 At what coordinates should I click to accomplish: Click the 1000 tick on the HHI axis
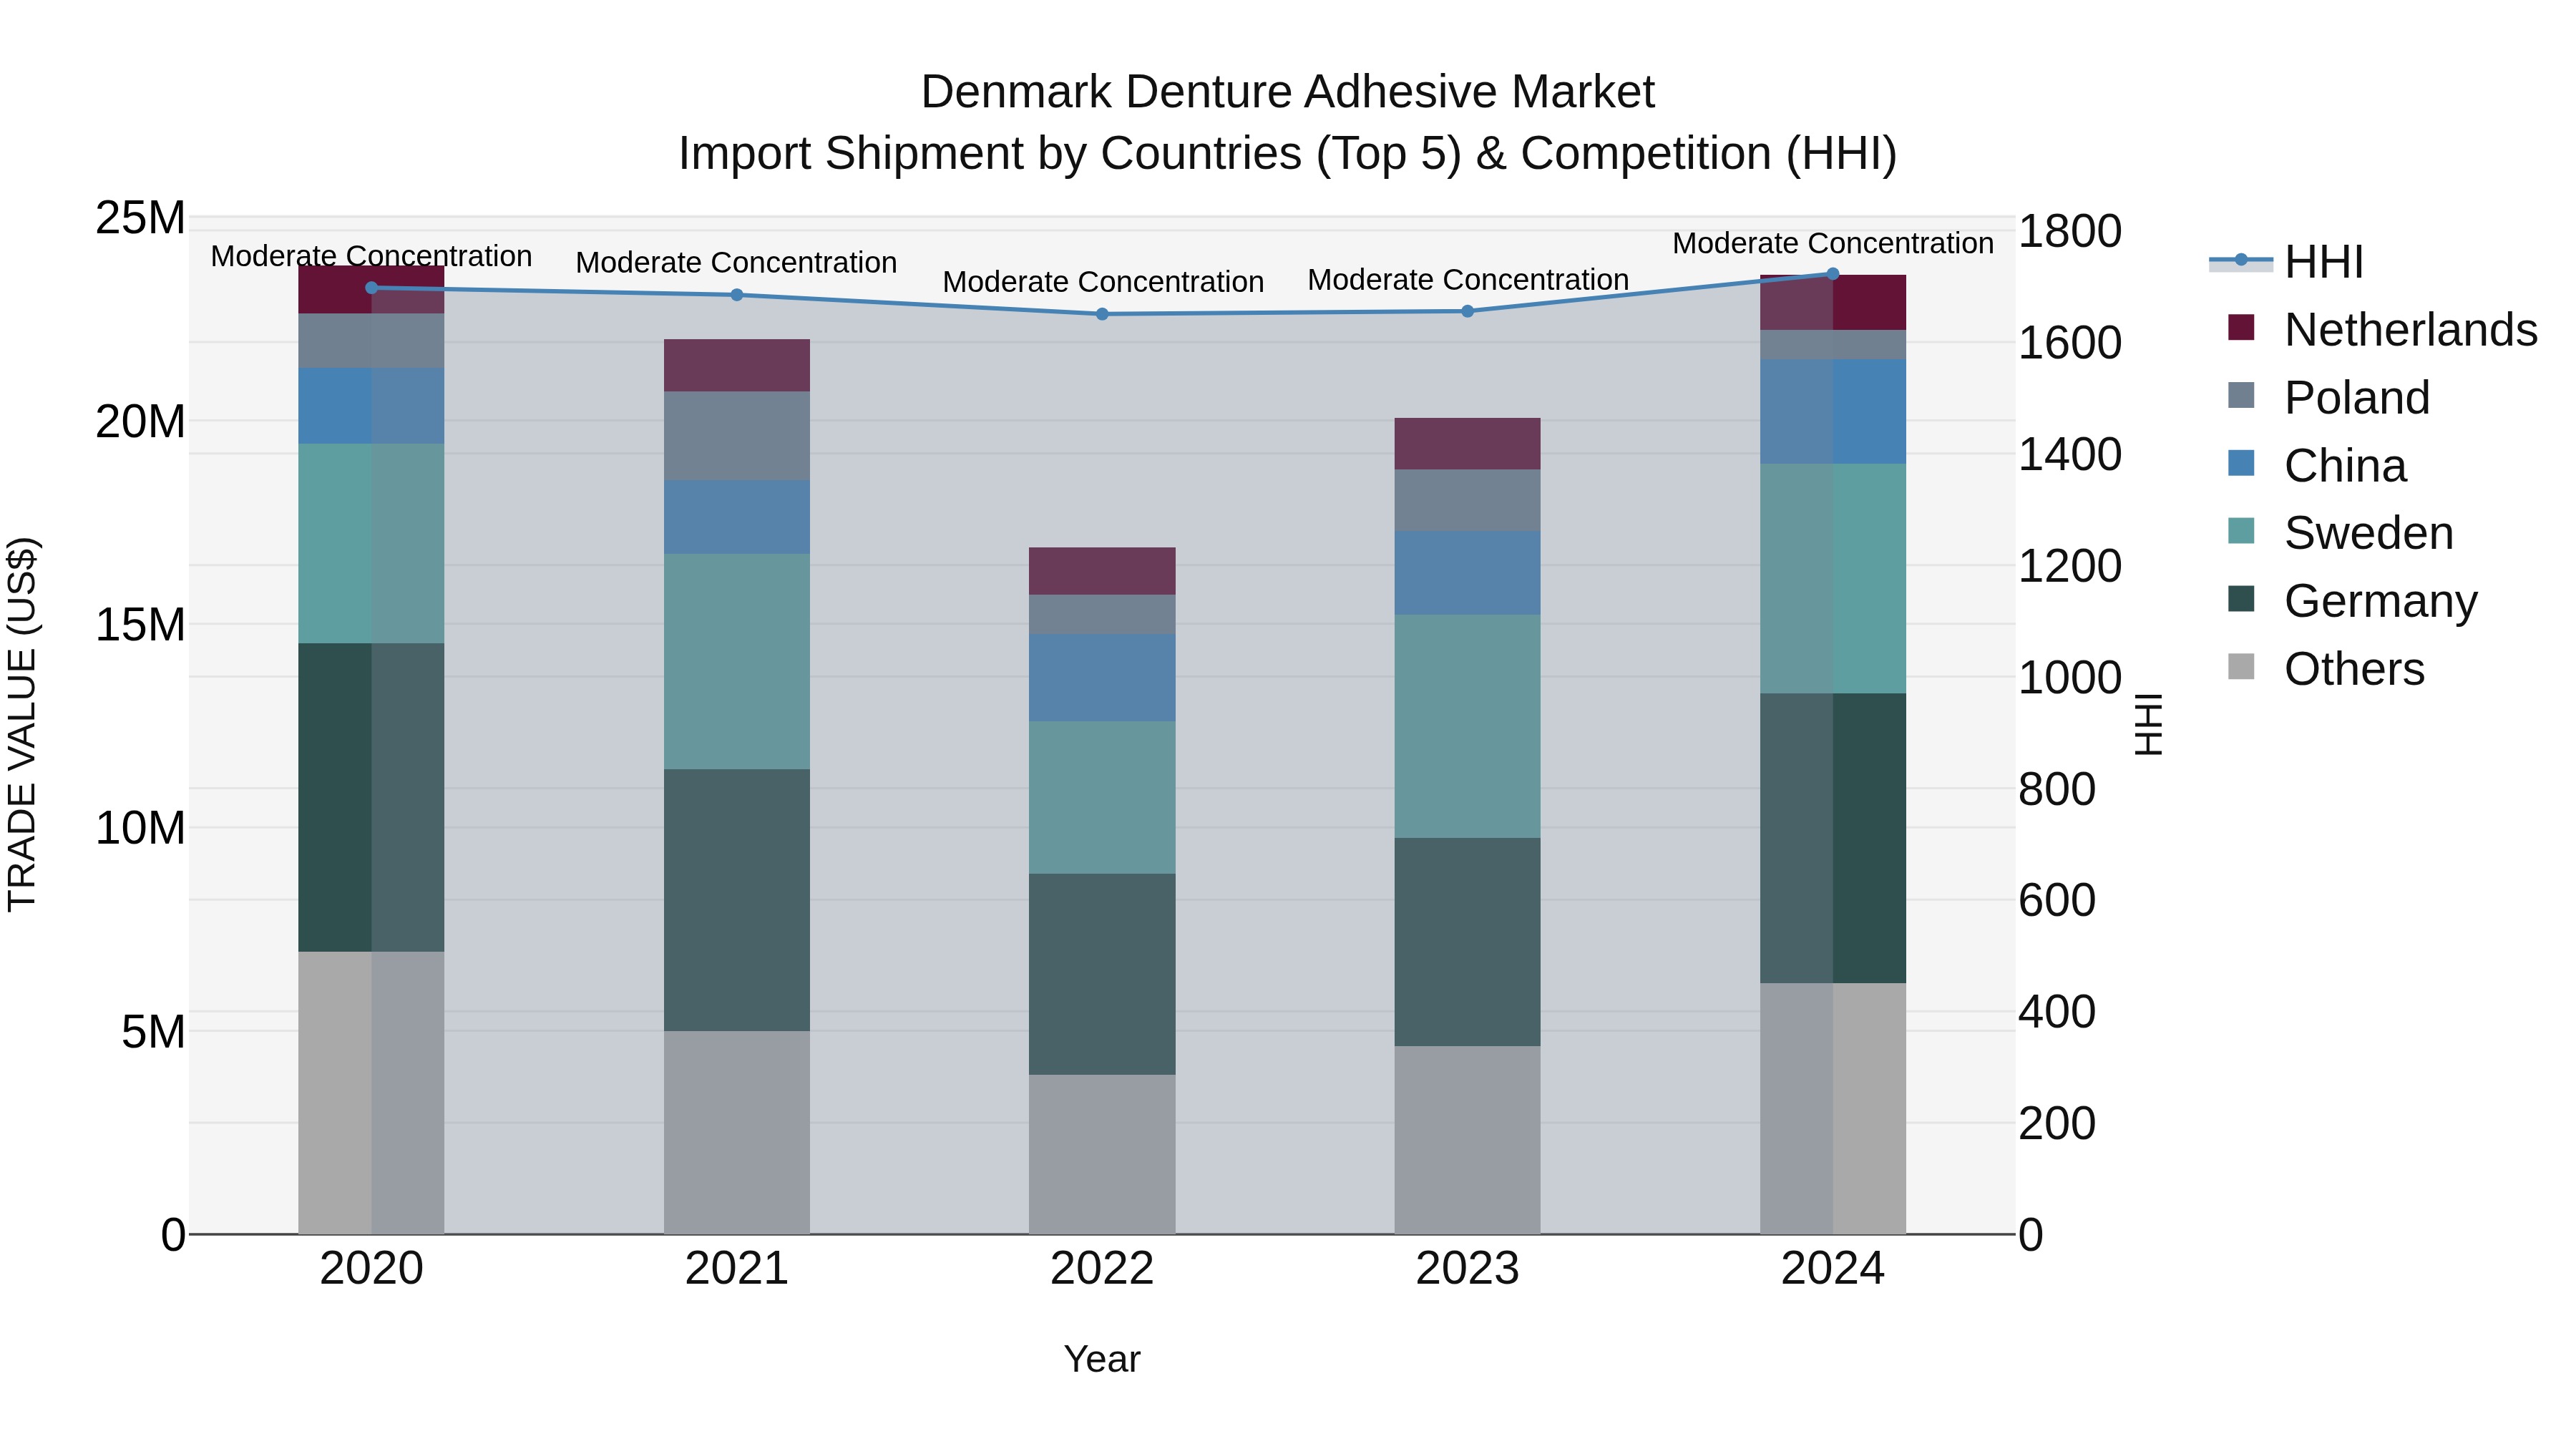(x=2070, y=677)
